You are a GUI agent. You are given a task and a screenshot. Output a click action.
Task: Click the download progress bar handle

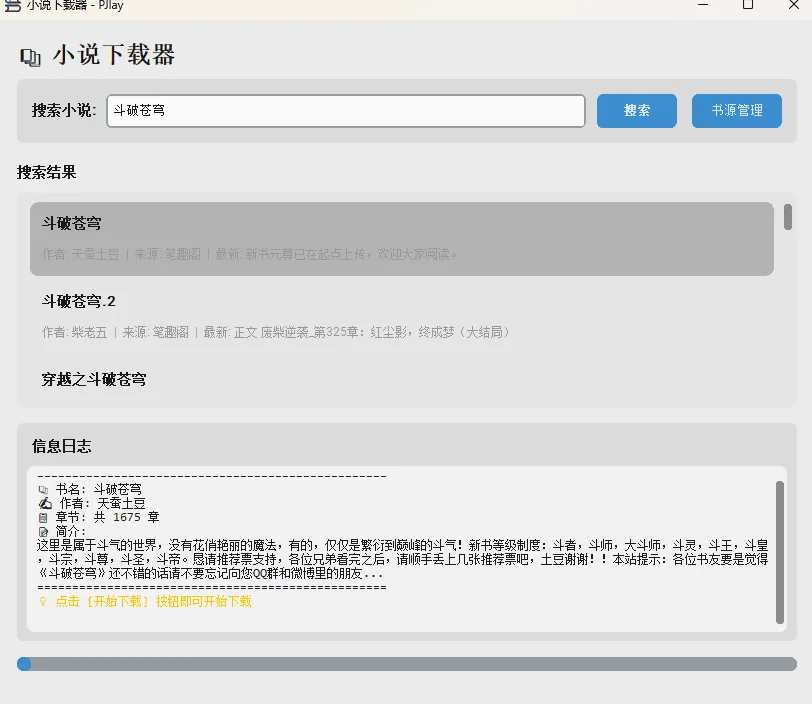click(x=24, y=664)
